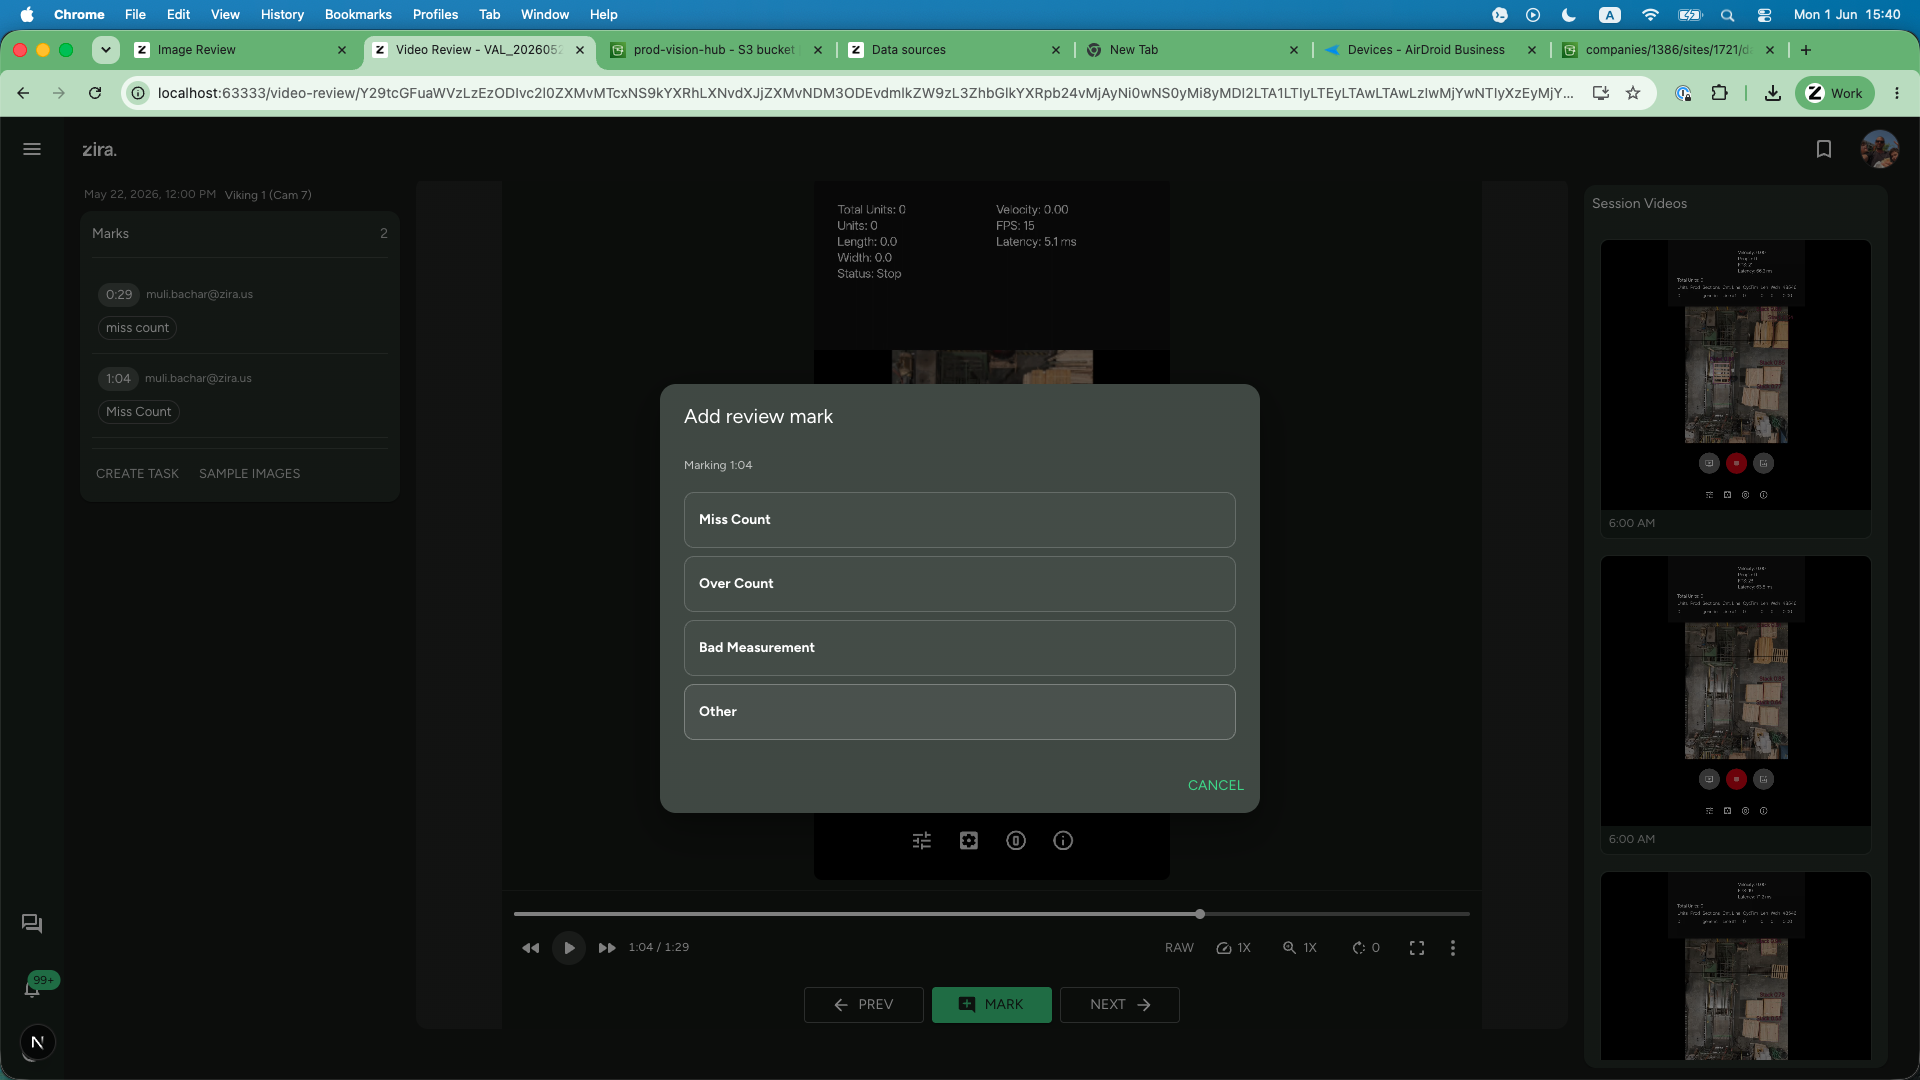Switch to the Image Review browser tab
Screen dimensions: 1920x1080
pyautogui.click(x=240, y=50)
